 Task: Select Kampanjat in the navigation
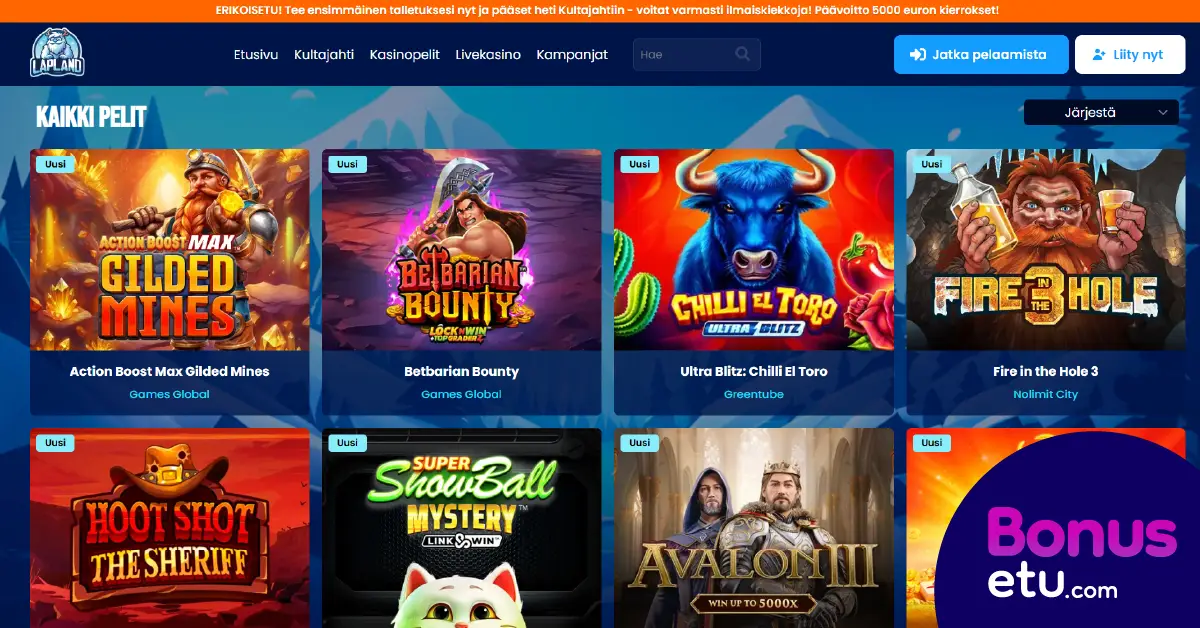coord(572,55)
